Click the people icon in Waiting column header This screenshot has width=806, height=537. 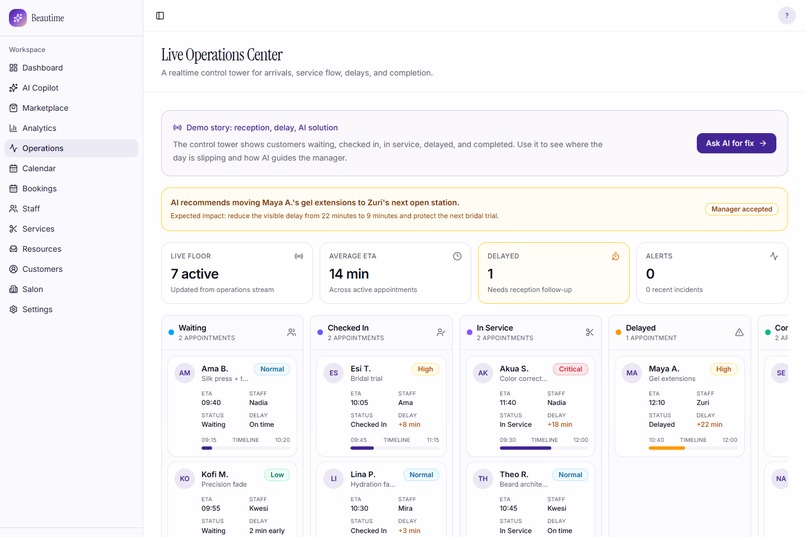click(x=291, y=332)
